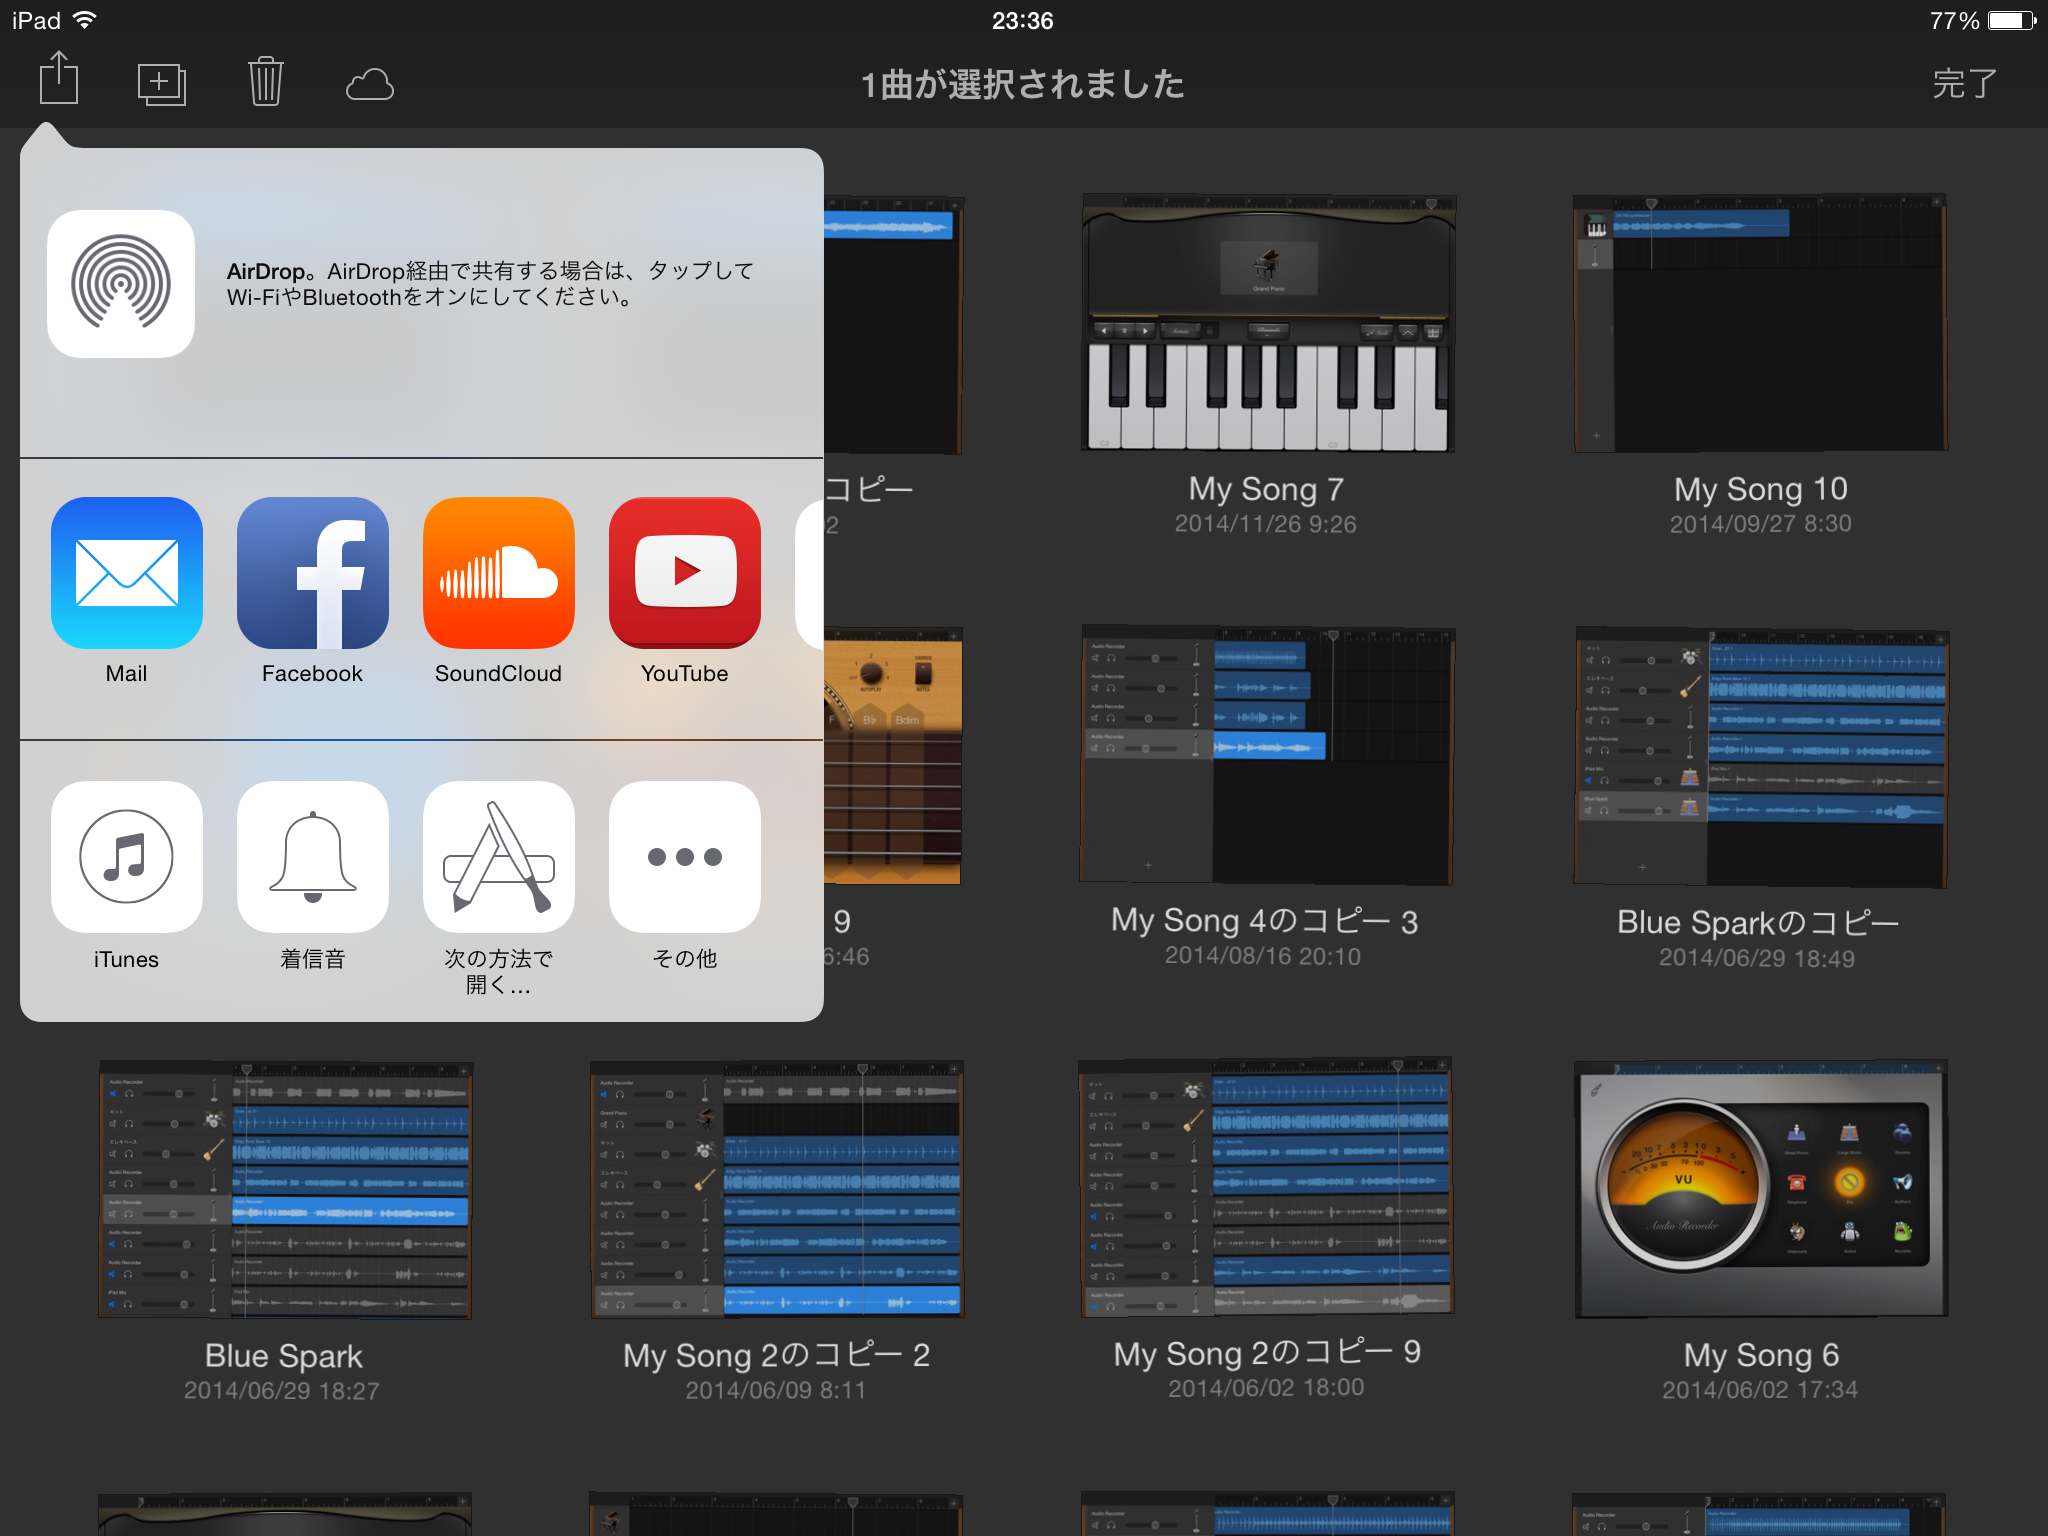Select My Song 2のコピー 2 thumbnail

point(777,1190)
